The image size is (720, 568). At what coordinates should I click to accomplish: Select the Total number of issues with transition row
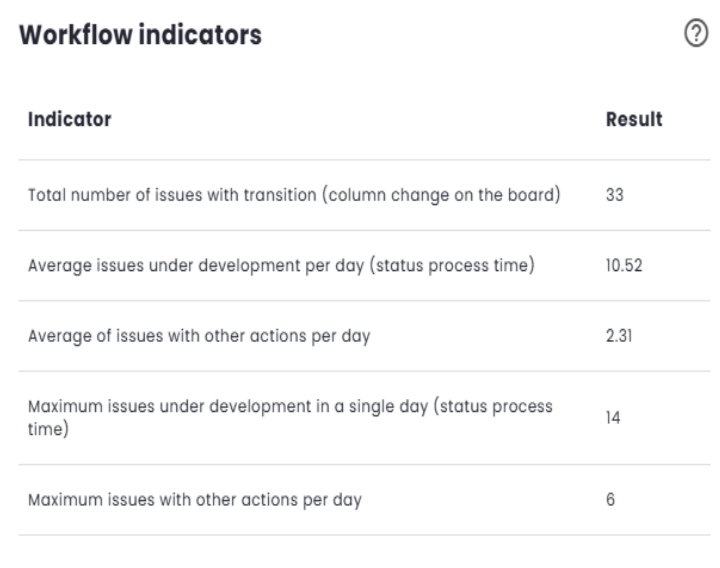pos(293,195)
